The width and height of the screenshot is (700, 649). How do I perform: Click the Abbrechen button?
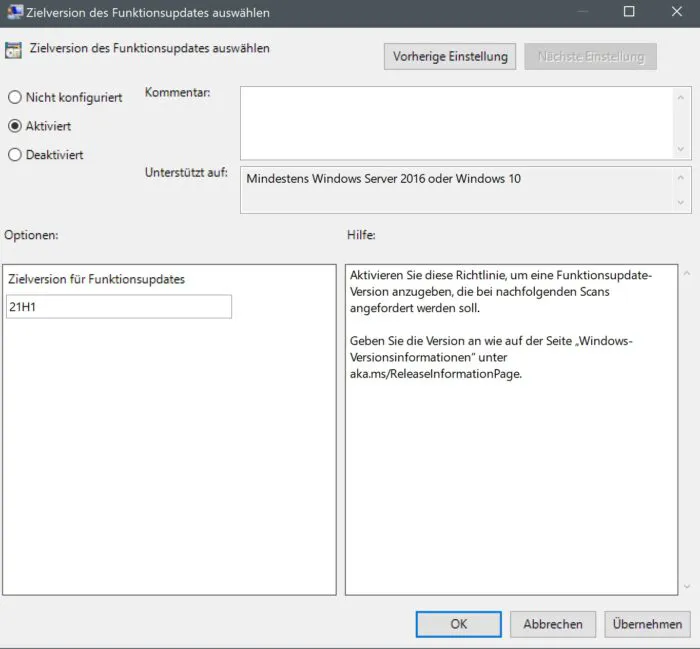click(x=553, y=624)
